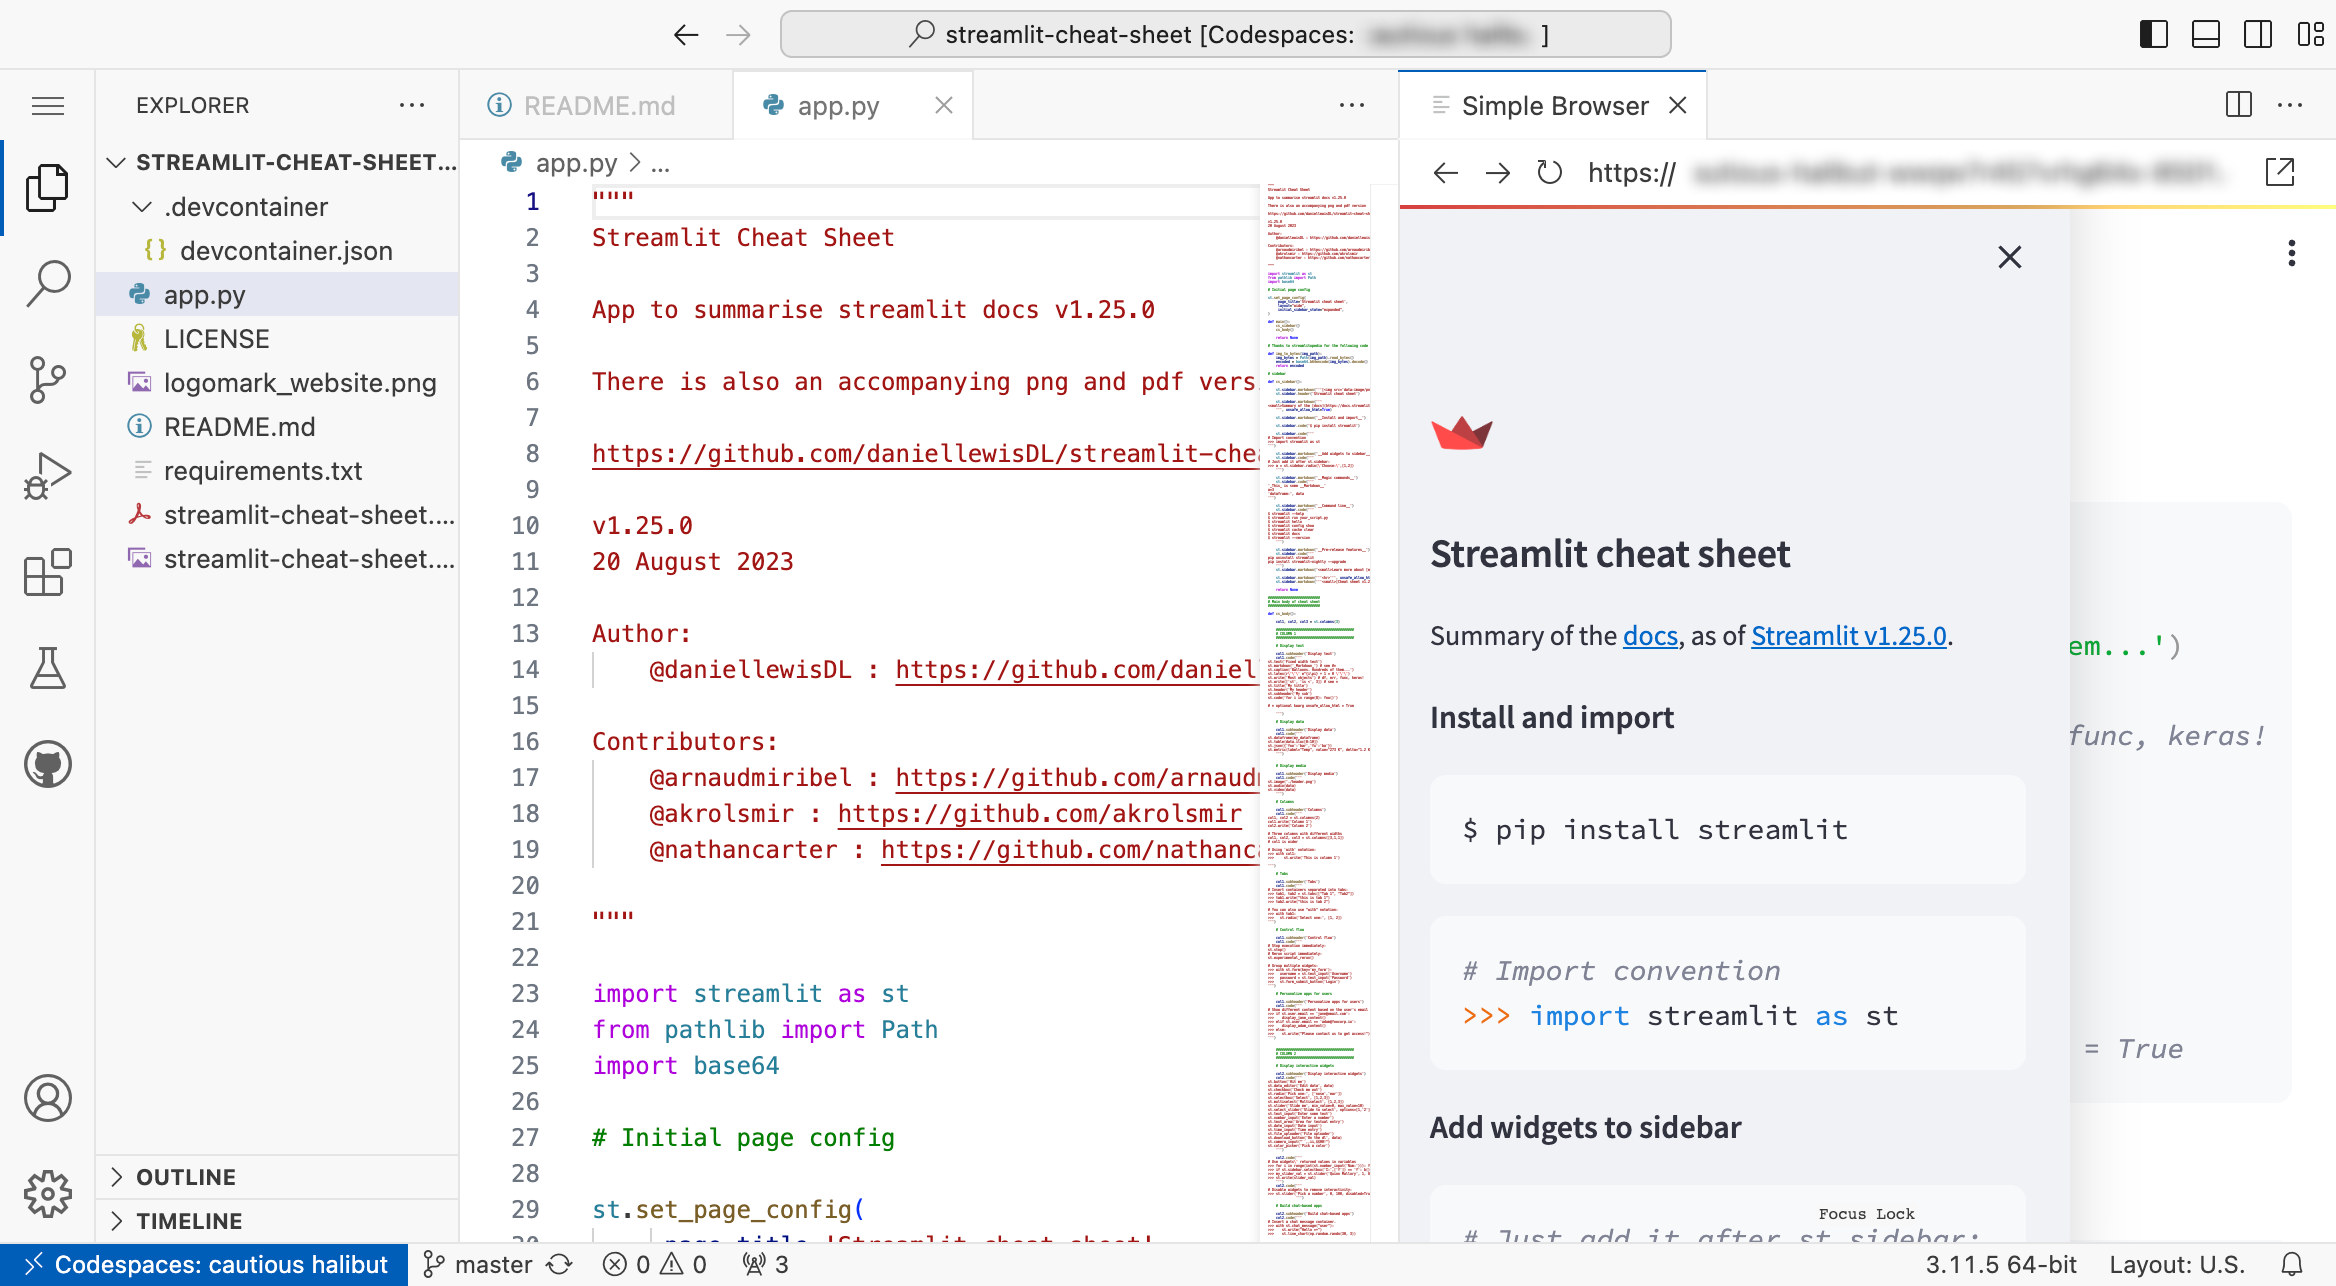Click the command center search field
2336x1286 pixels.
tap(1225, 35)
